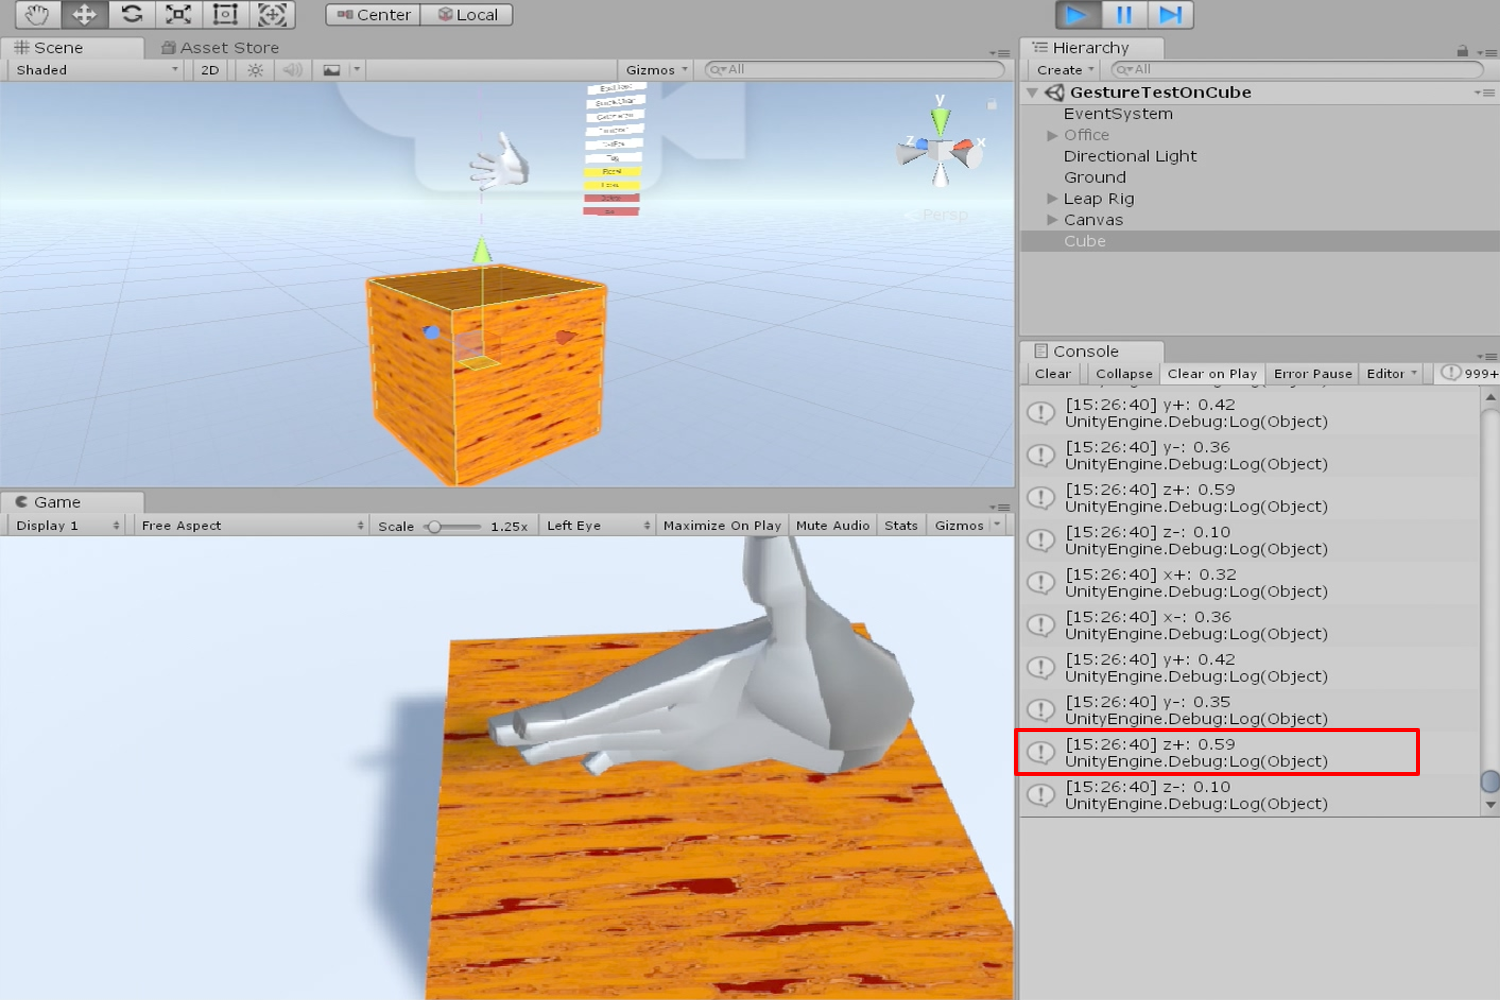The width and height of the screenshot is (1500, 1000).
Task: Select the Move tool
Action: 84,15
